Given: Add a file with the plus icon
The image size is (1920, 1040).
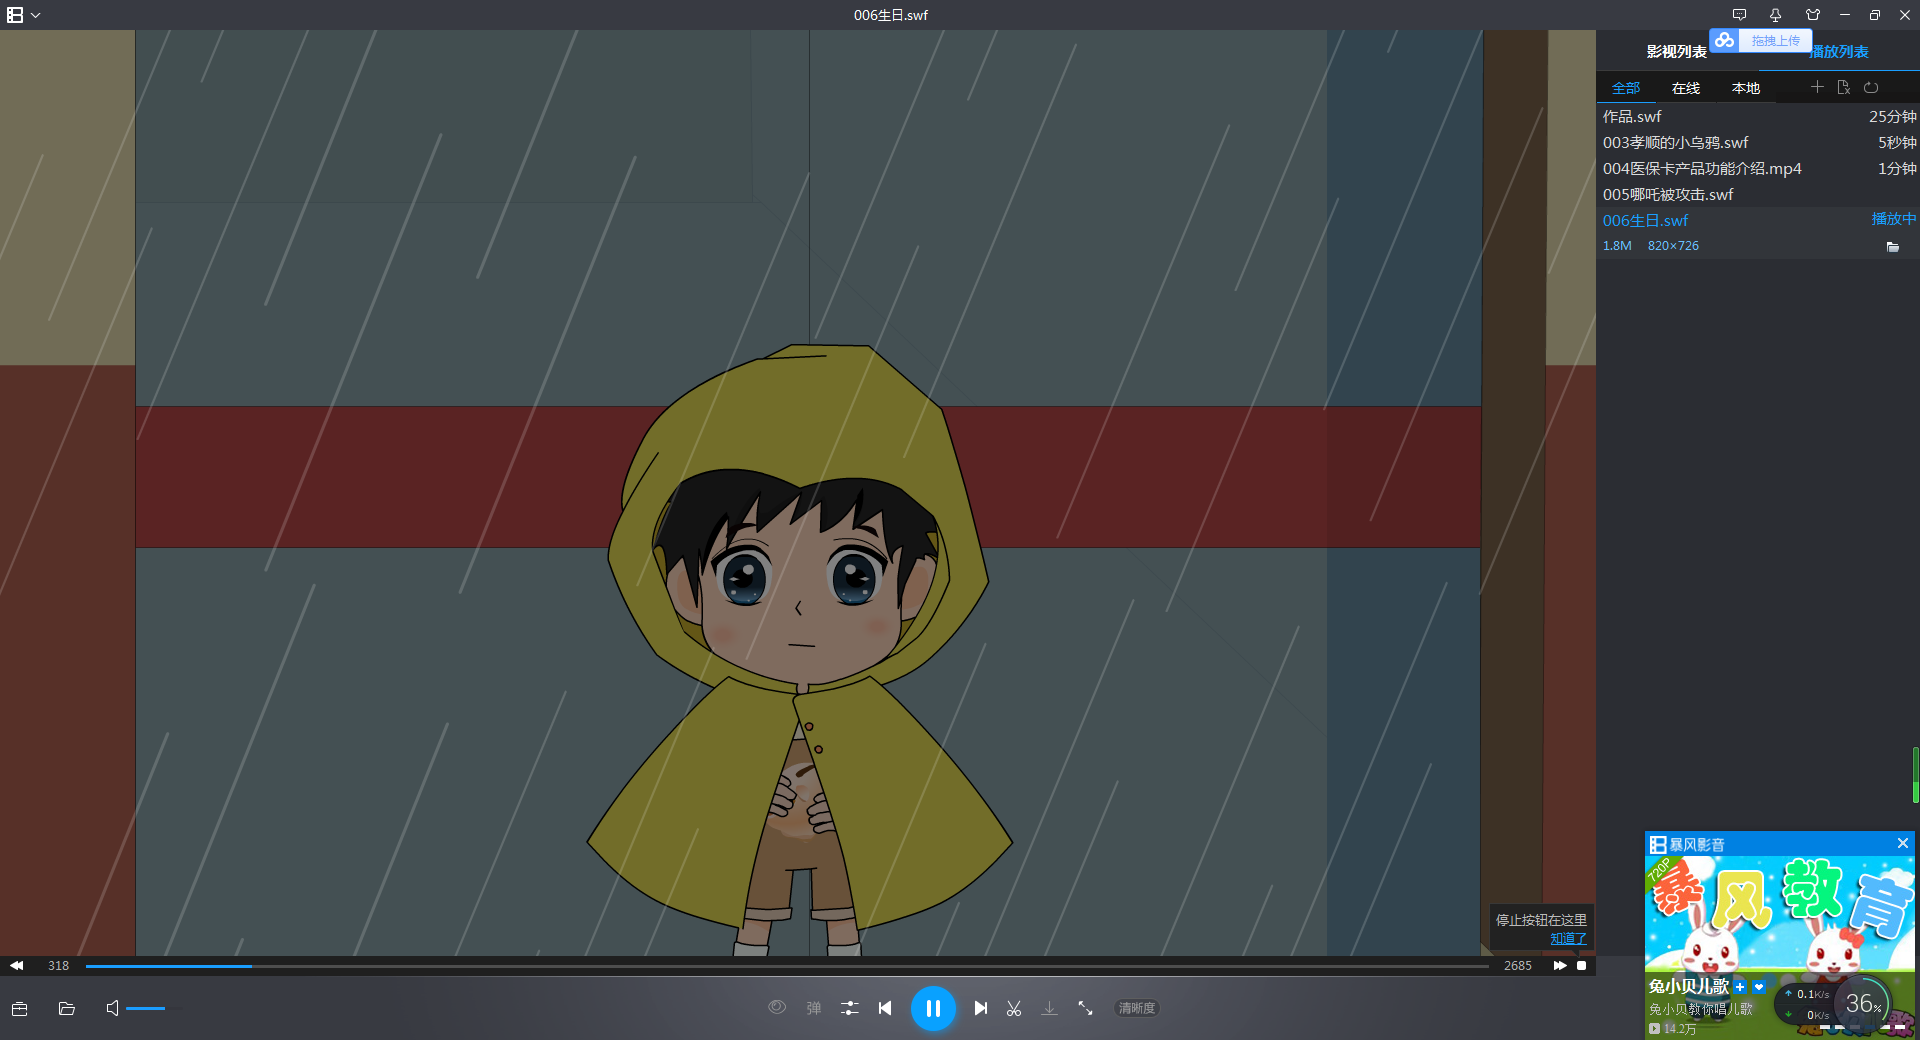Looking at the screenshot, I should click(1817, 87).
